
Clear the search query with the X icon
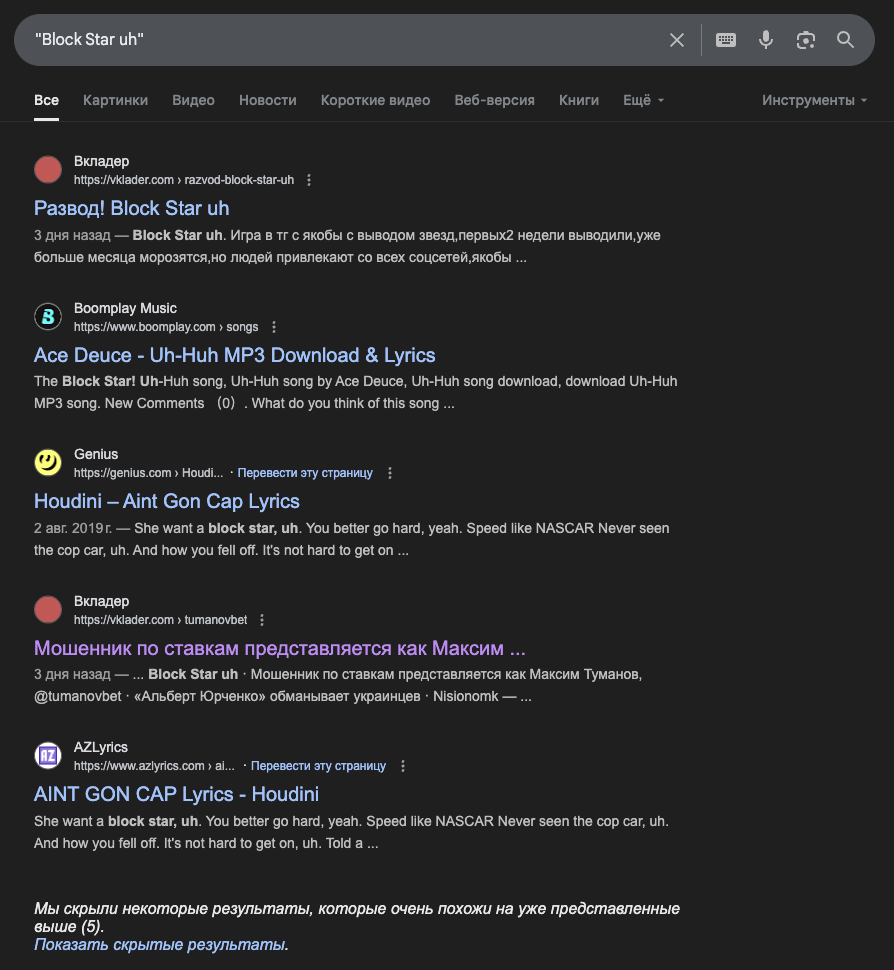(677, 40)
